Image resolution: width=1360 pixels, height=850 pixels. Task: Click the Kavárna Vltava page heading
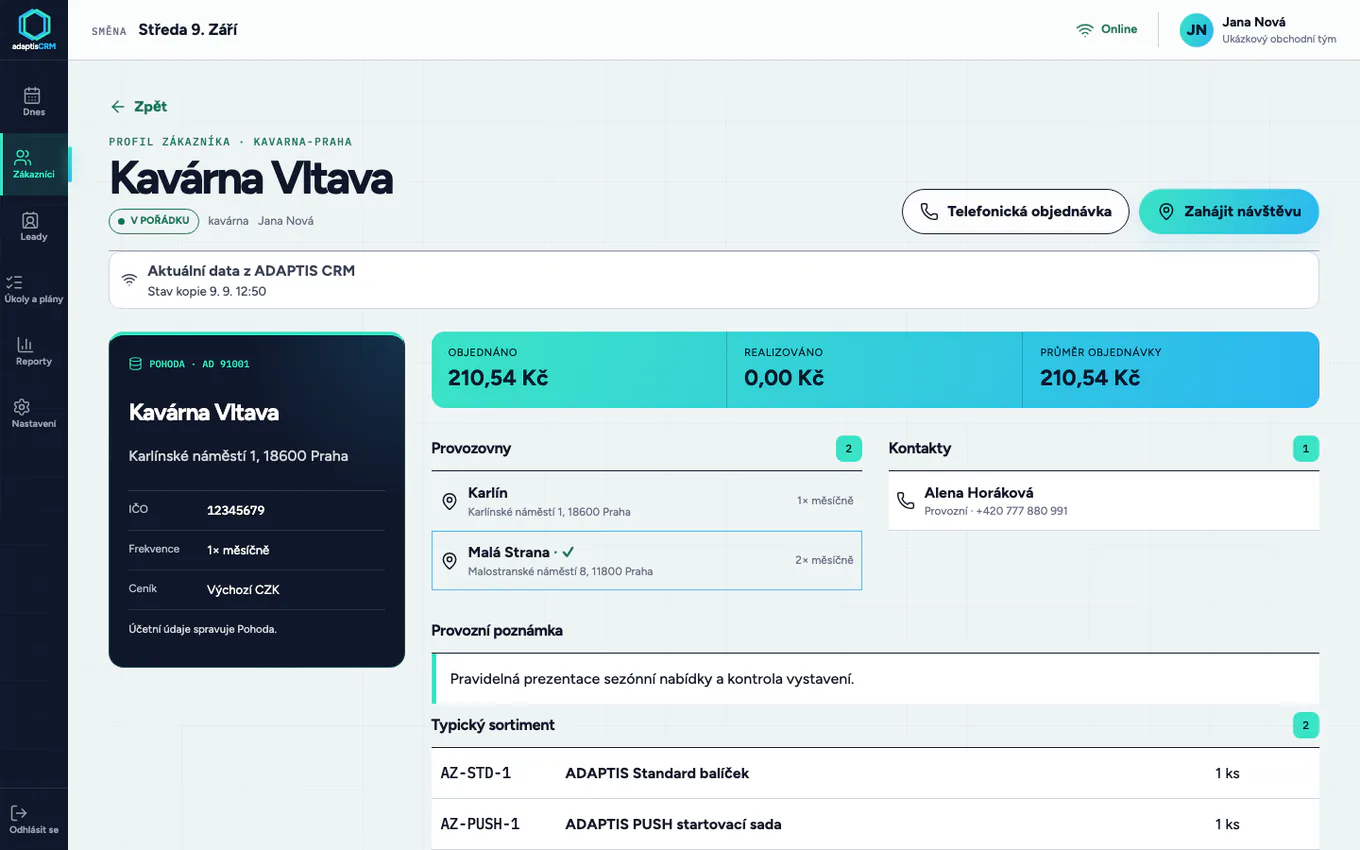click(251, 179)
